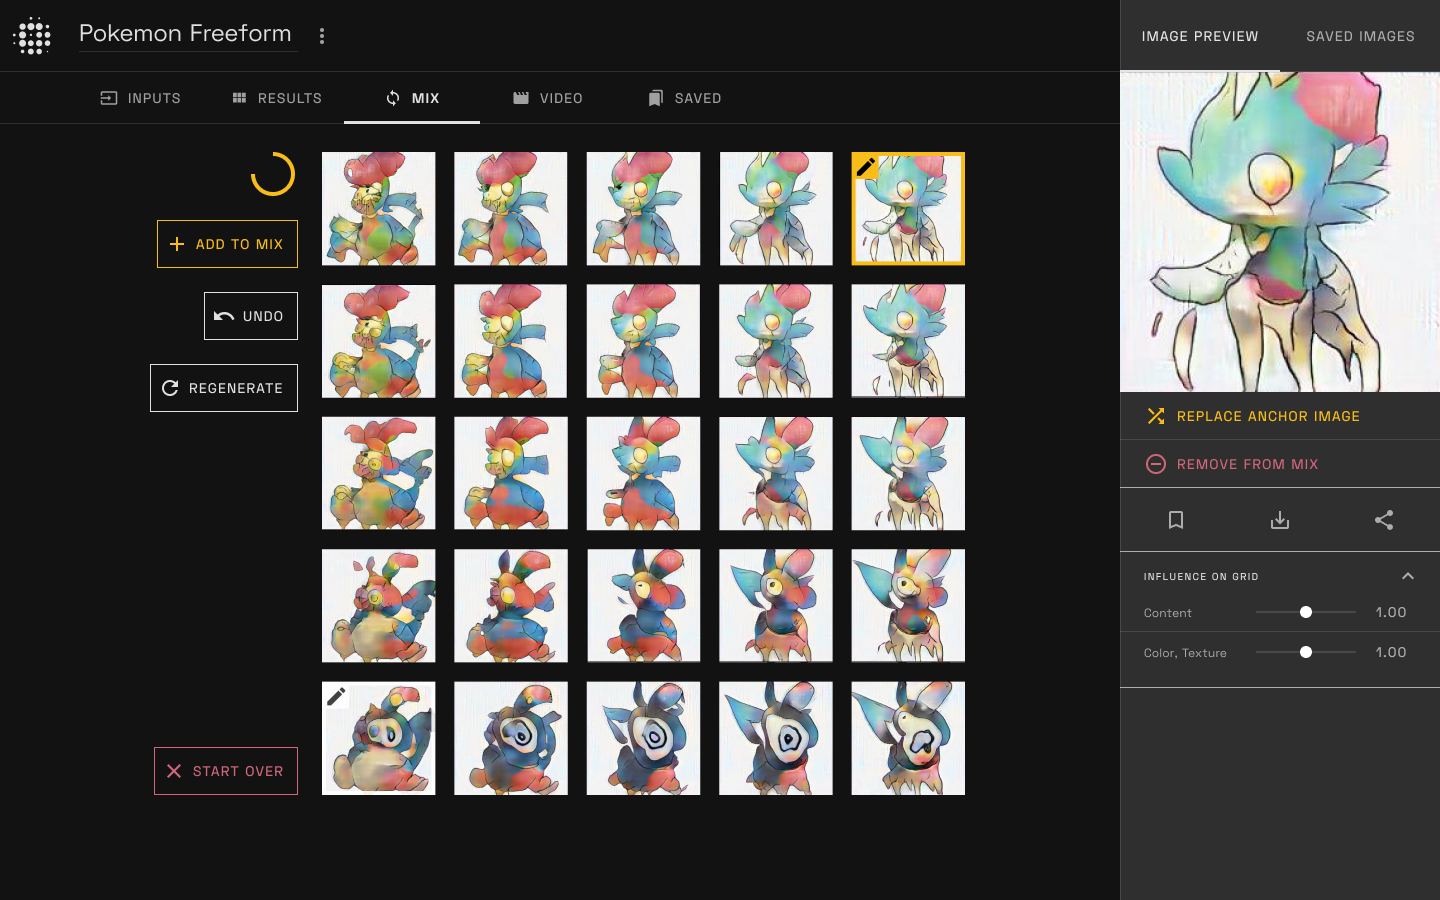
Task: Open the three-dot project options menu
Action: click(322, 36)
